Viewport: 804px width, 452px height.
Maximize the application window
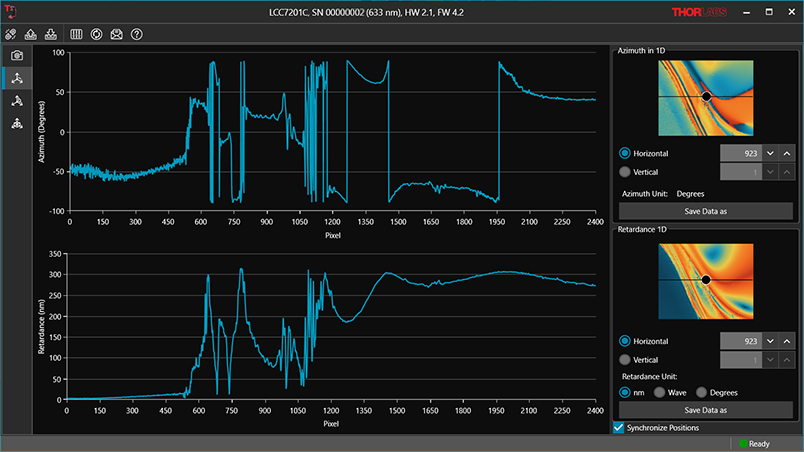pos(769,12)
